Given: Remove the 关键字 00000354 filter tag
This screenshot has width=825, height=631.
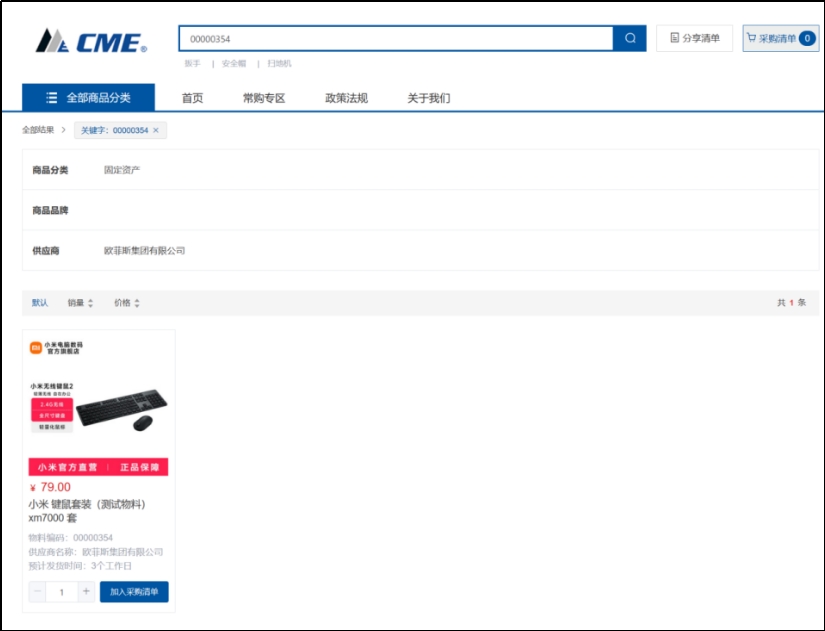Looking at the screenshot, I should click(156, 130).
